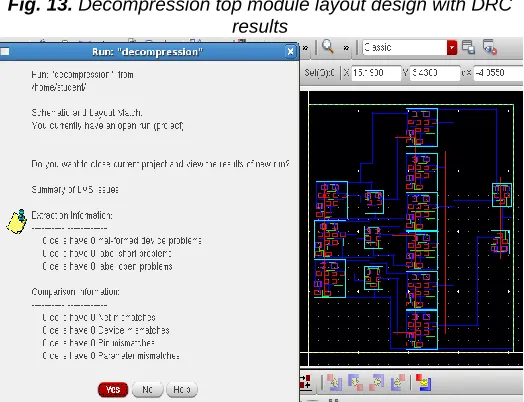Click align icon with pink square top-left
The image size is (524, 402).
tap(334, 382)
